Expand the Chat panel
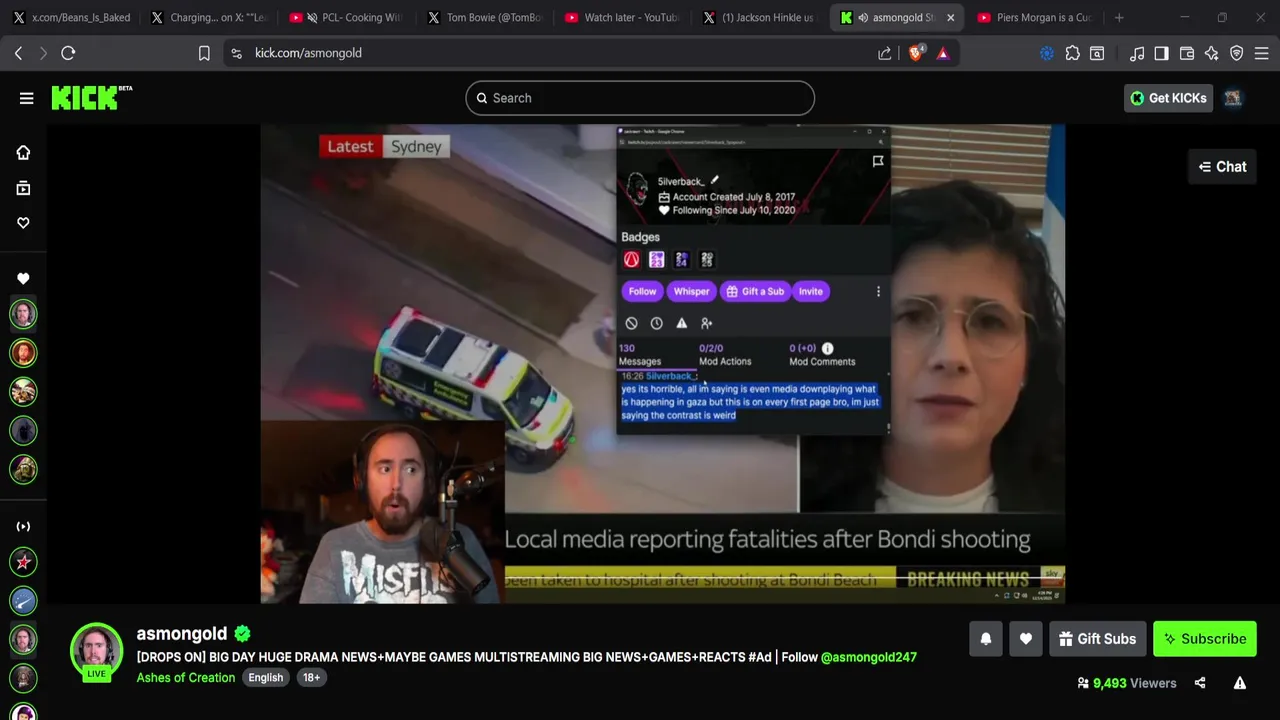The height and width of the screenshot is (720, 1280). pyautogui.click(x=1222, y=167)
